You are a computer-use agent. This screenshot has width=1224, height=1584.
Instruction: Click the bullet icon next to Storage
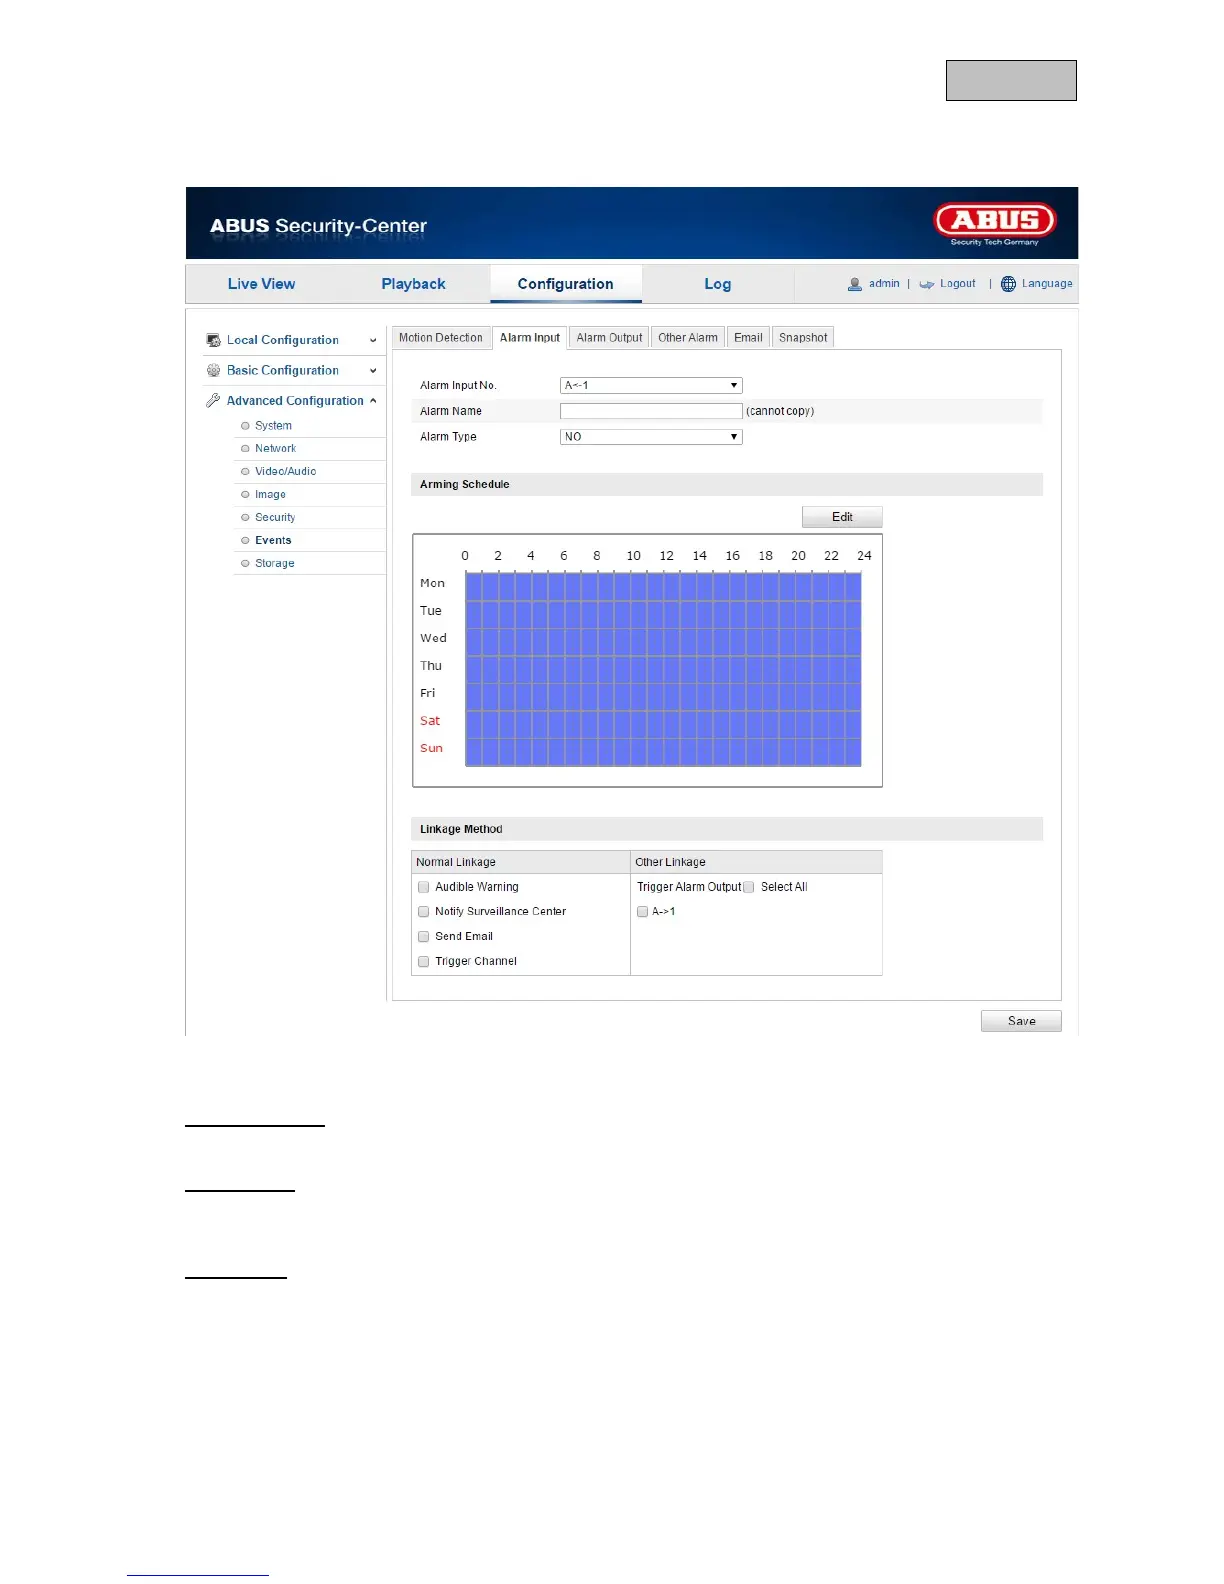245,564
